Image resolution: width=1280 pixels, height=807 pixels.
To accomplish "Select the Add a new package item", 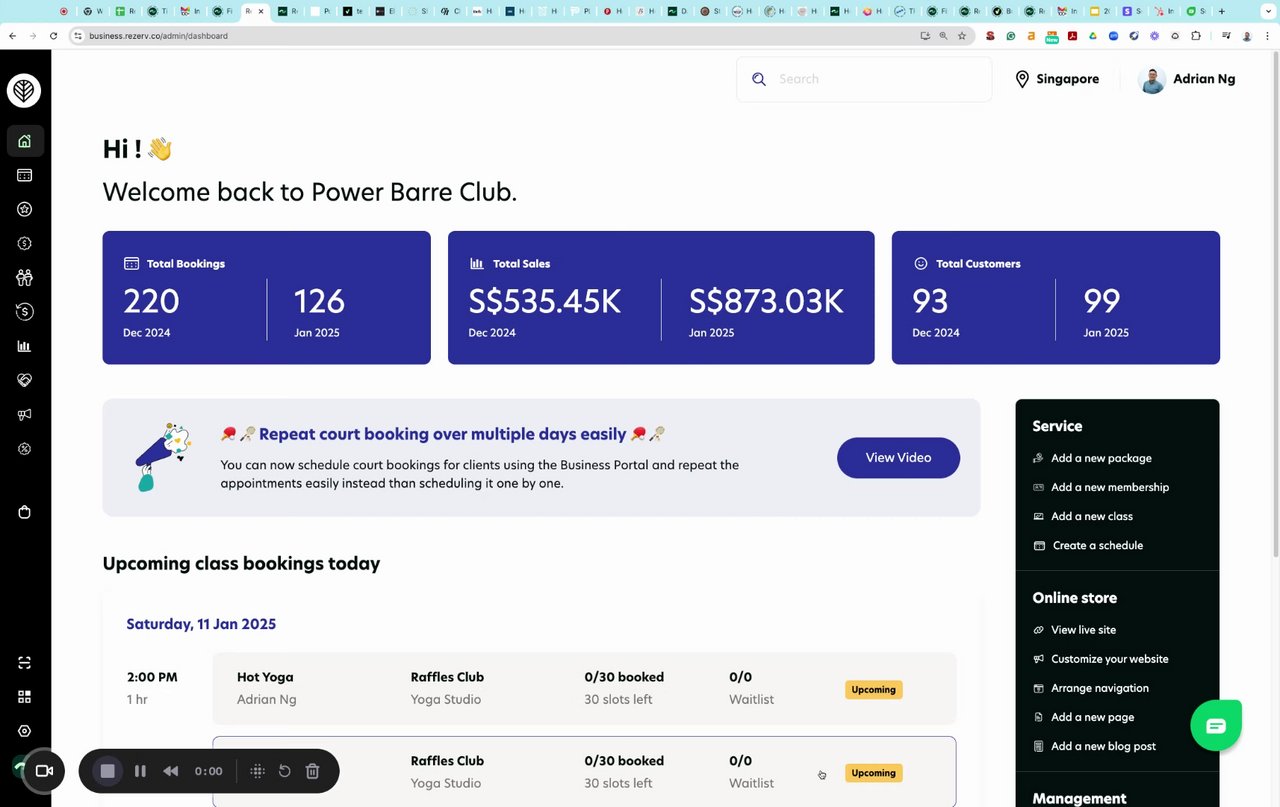I will (1100, 458).
